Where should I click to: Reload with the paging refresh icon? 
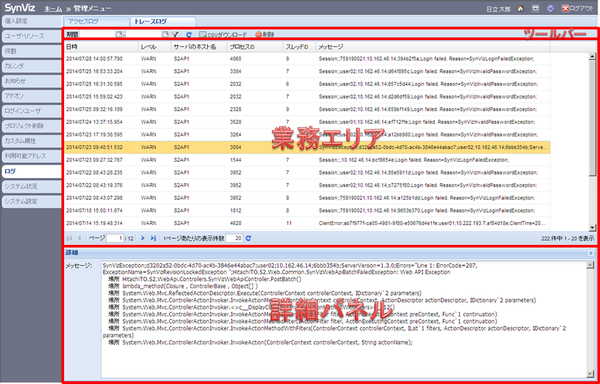pyautogui.click(x=248, y=238)
